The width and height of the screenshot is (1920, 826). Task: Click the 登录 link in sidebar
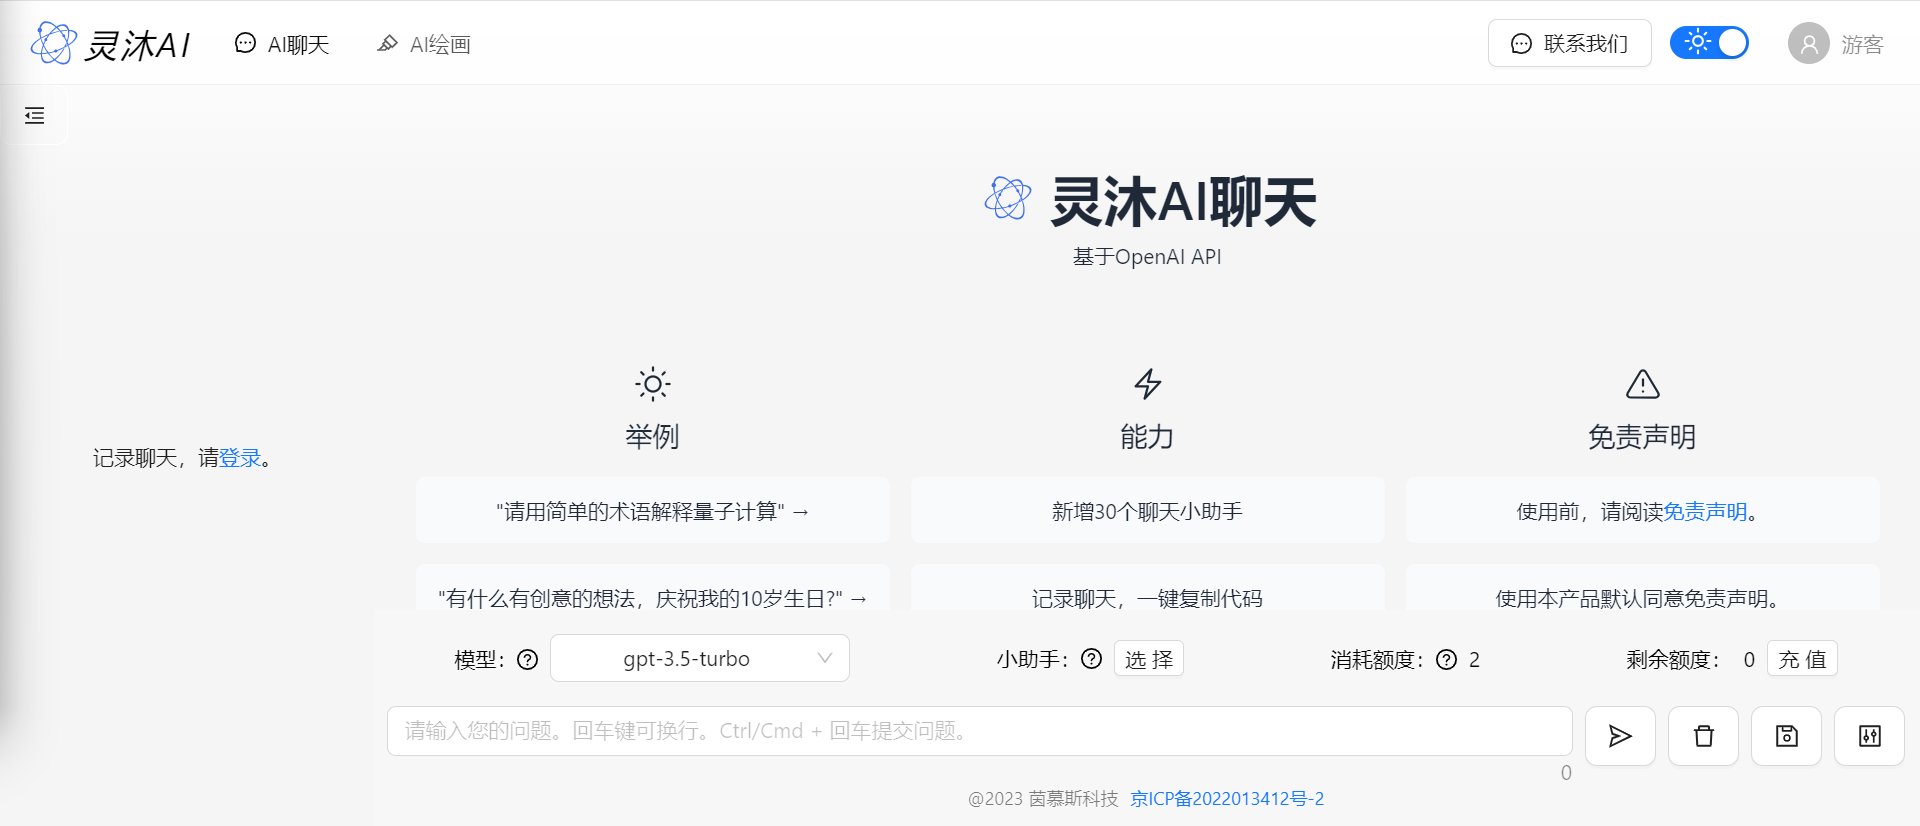[x=240, y=458]
